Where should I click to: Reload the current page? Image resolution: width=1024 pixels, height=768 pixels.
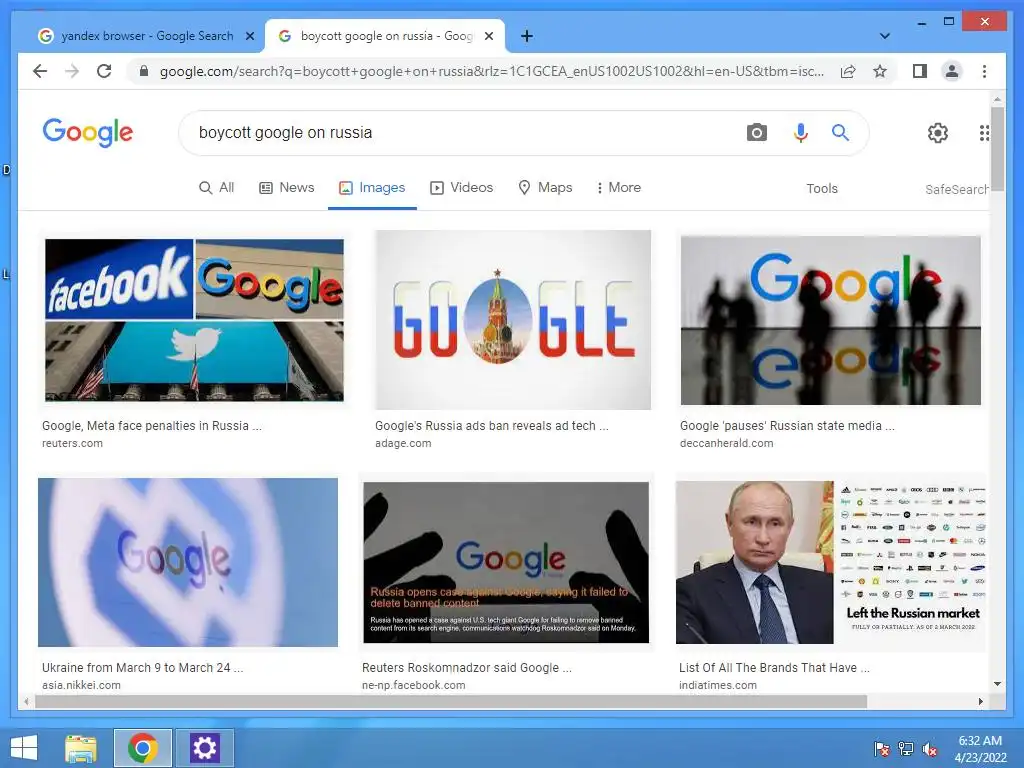point(104,71)
